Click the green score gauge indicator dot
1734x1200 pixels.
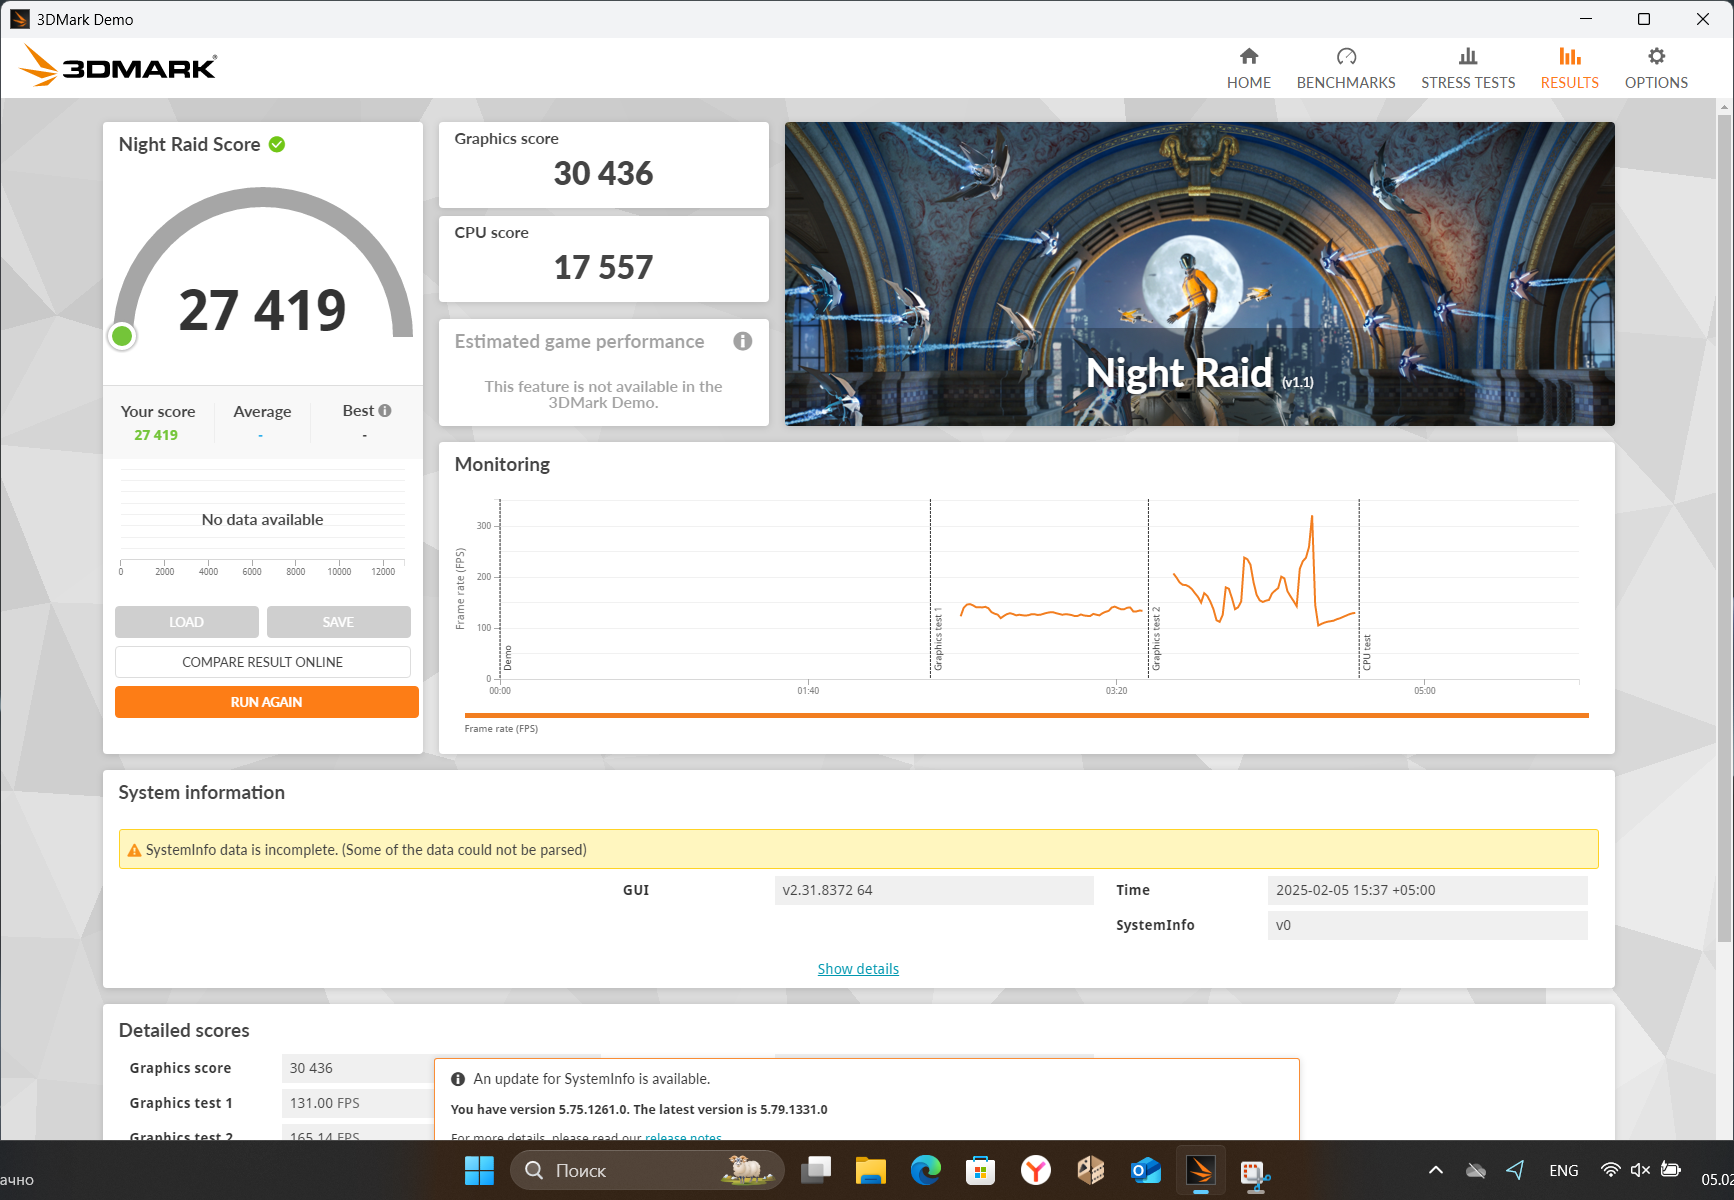(x=122, y=336)
